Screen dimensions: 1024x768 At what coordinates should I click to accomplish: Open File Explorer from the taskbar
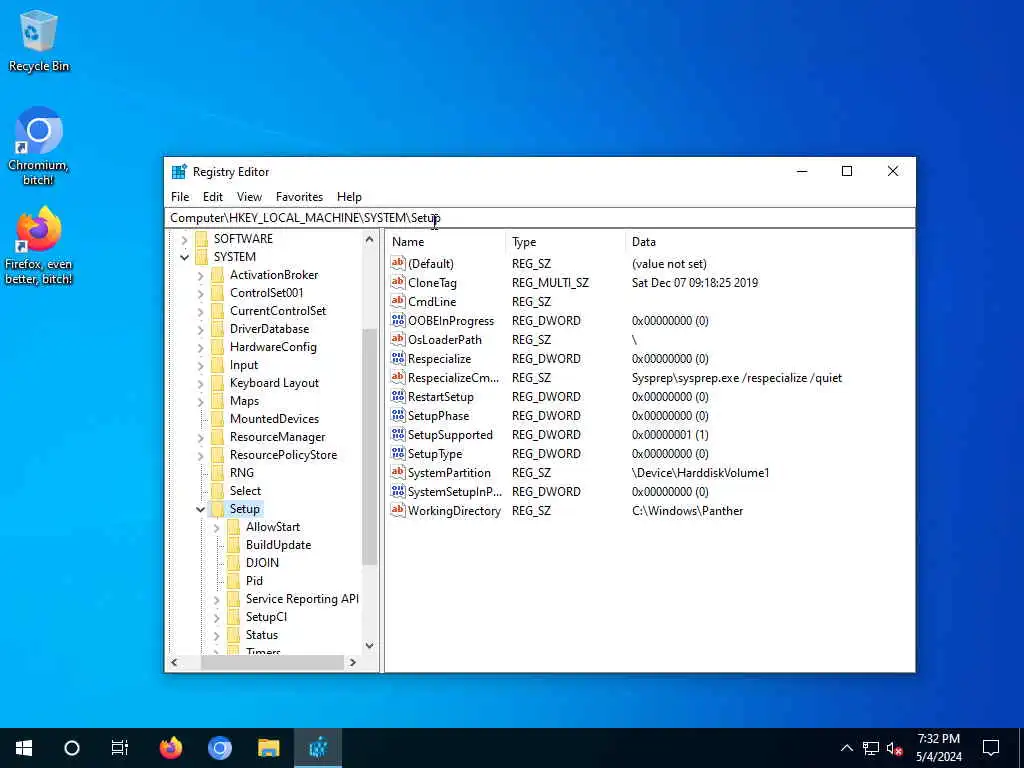pyautogui.click(x=268, y=748)
